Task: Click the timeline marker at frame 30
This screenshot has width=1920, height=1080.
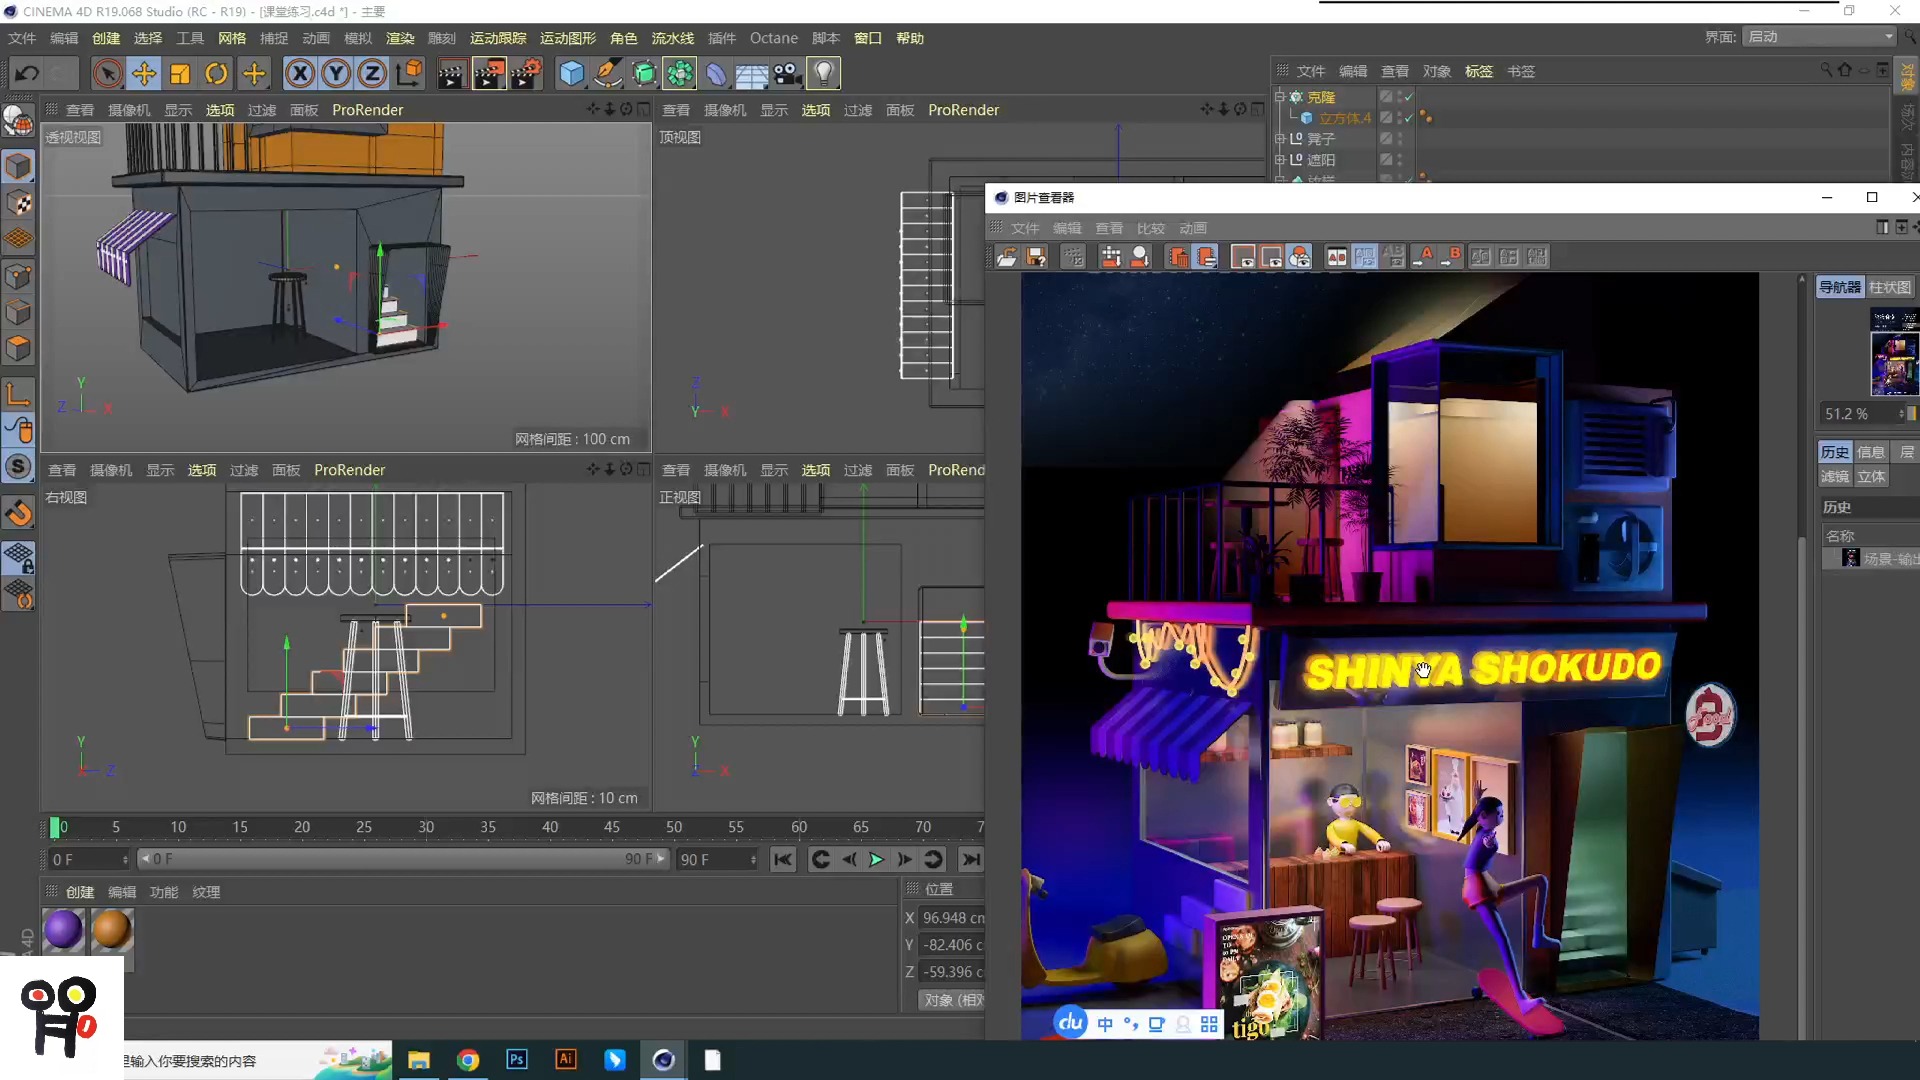Action: point(426,827)
